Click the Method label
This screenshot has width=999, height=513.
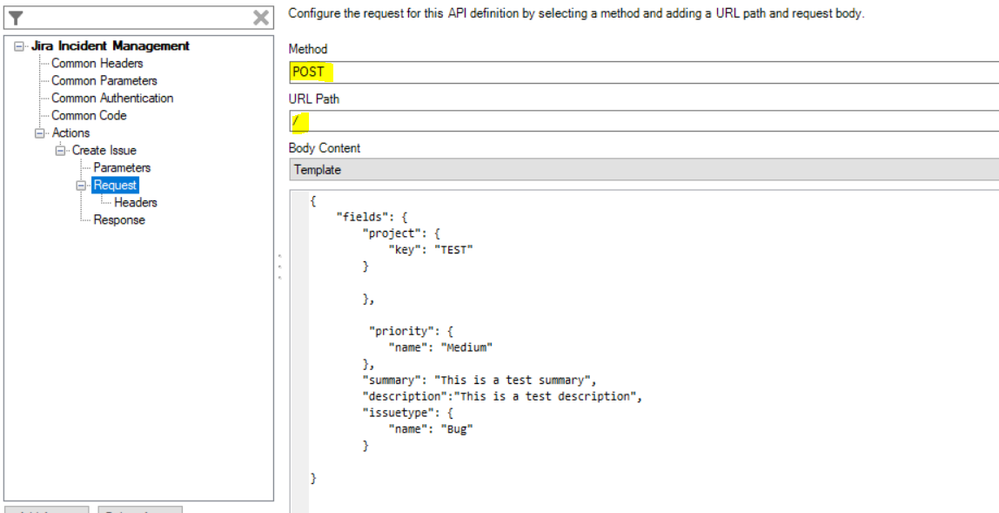click(308, 49)
